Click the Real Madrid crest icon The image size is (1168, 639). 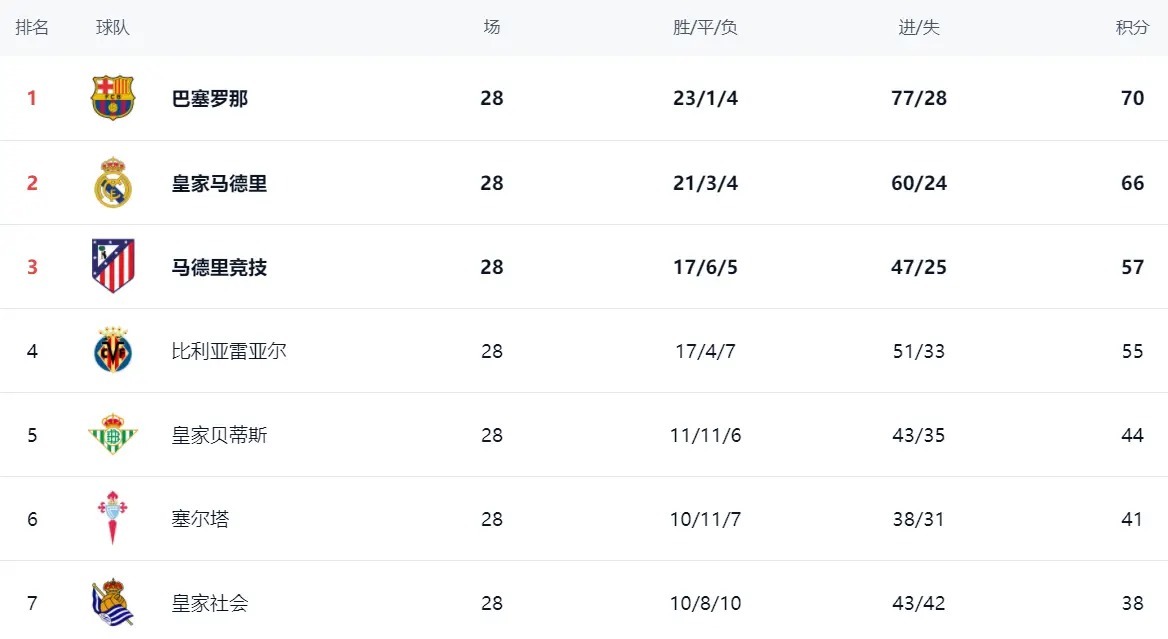coord(113,183)
